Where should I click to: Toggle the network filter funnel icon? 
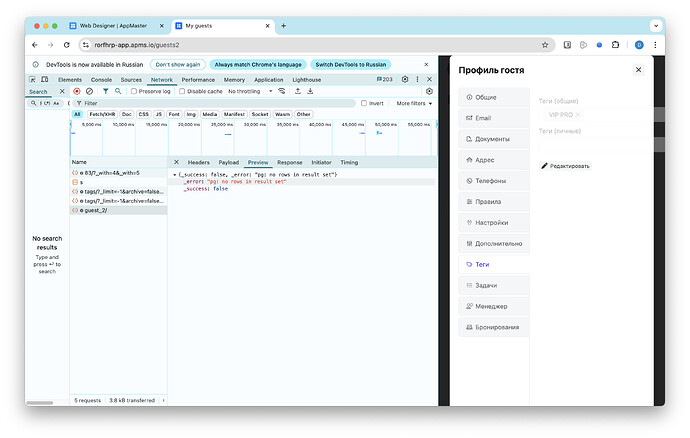point(106,91)
